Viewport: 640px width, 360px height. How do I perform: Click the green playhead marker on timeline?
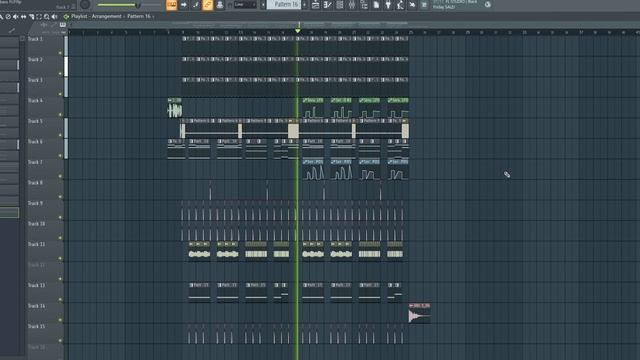point(298,31)
